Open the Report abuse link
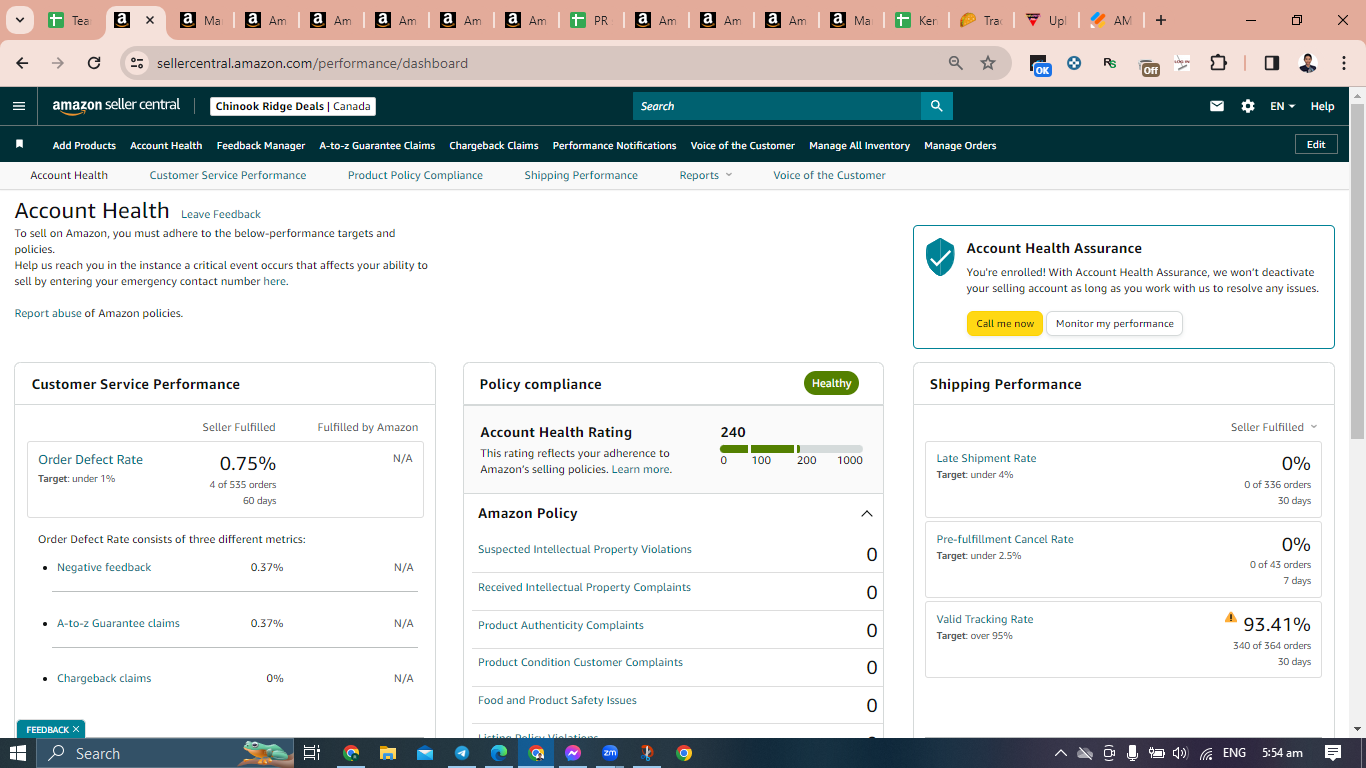 tap(48, 313)
